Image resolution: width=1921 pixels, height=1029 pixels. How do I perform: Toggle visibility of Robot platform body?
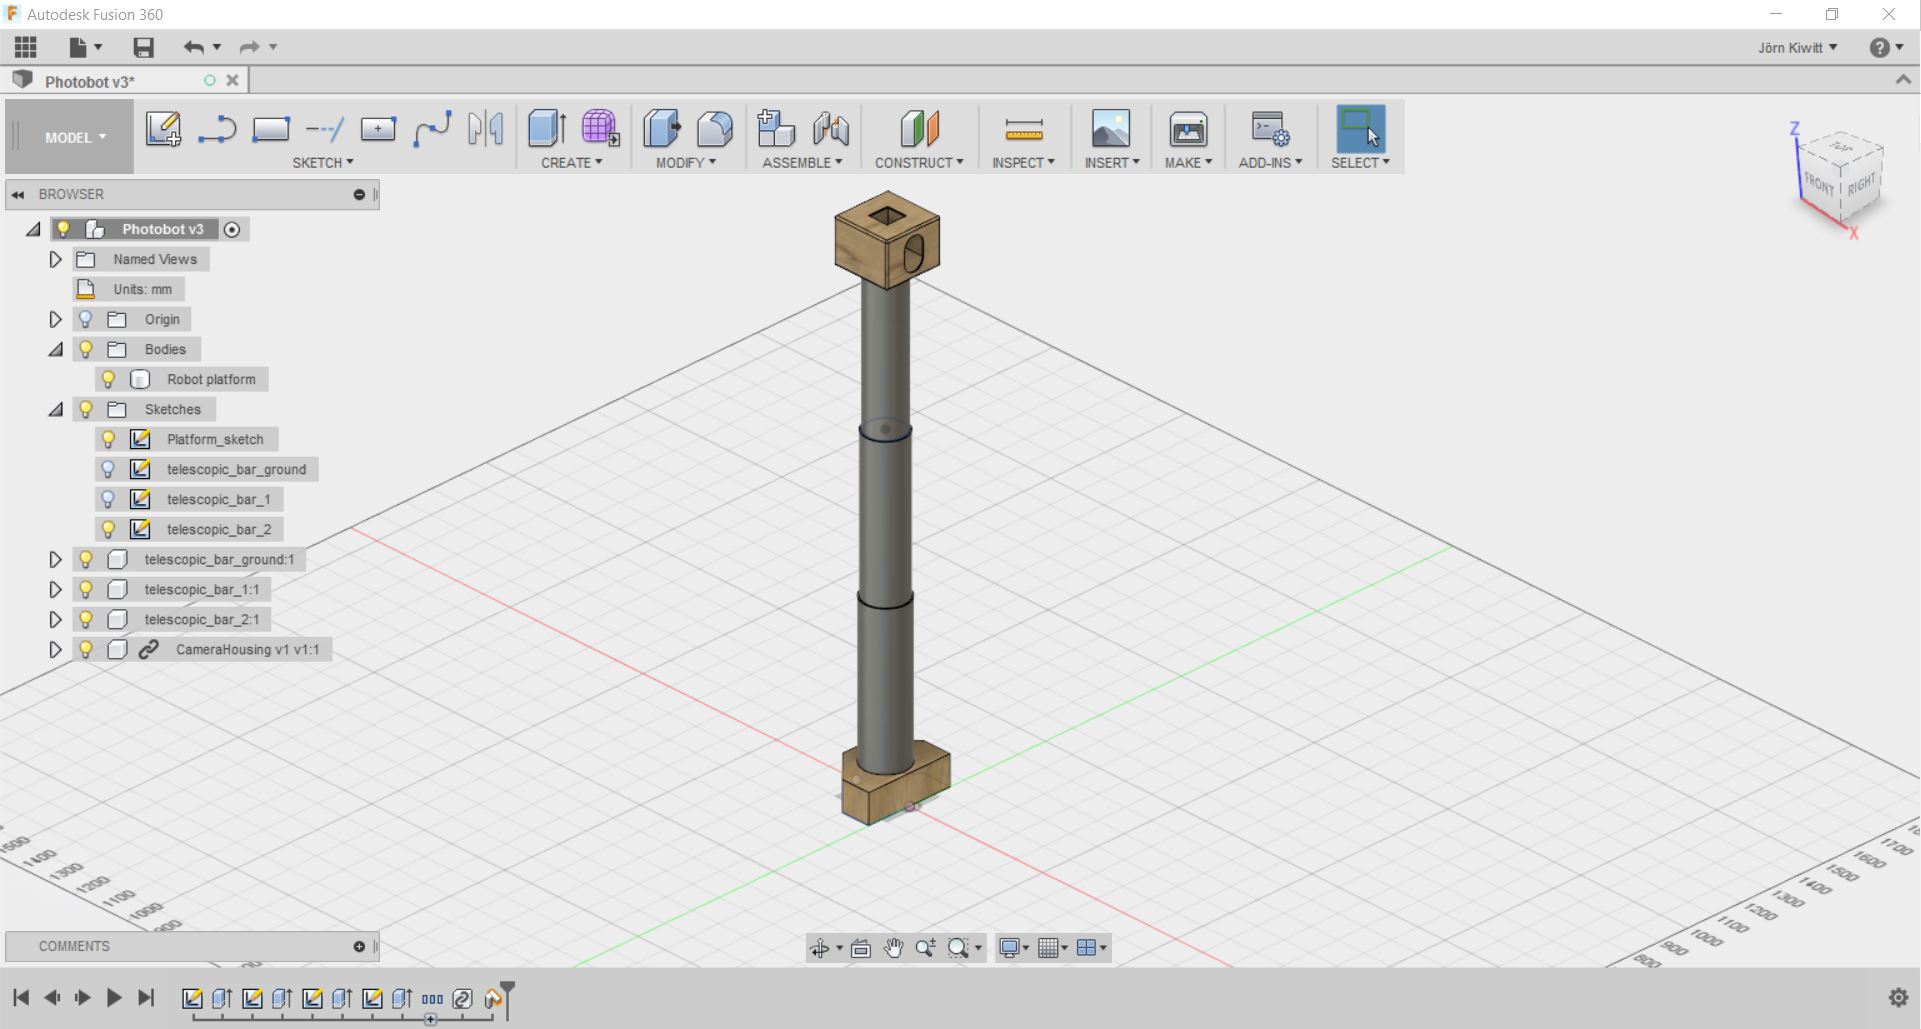coord(109,379)
